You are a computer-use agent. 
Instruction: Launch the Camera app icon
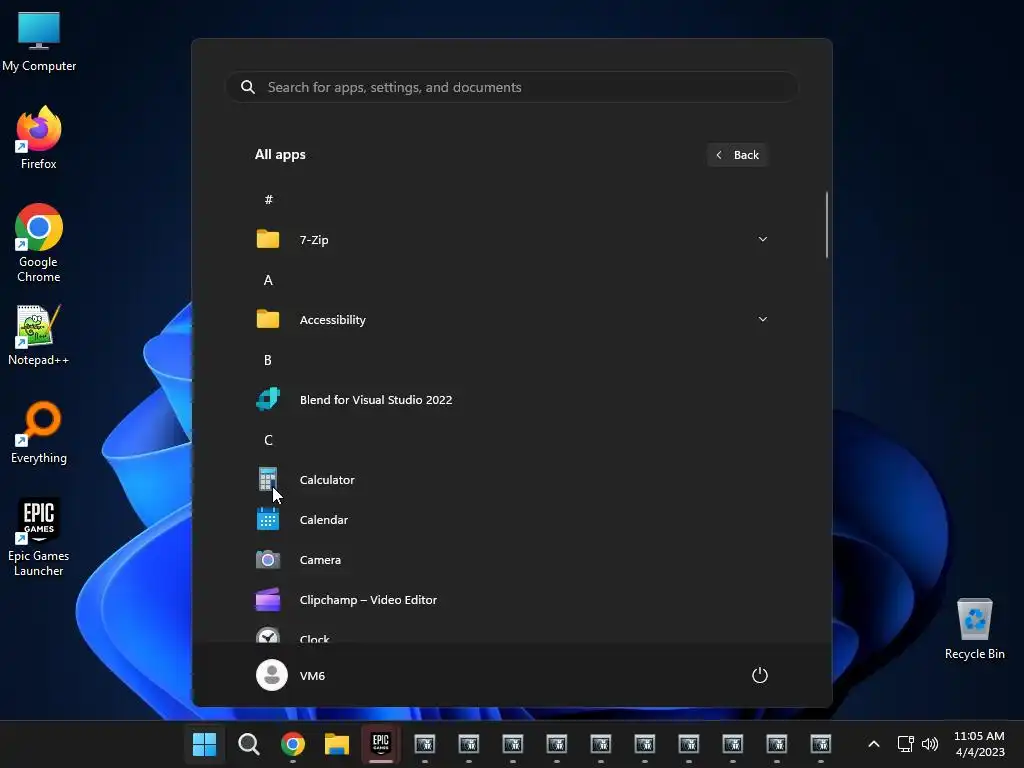[268, 560]
